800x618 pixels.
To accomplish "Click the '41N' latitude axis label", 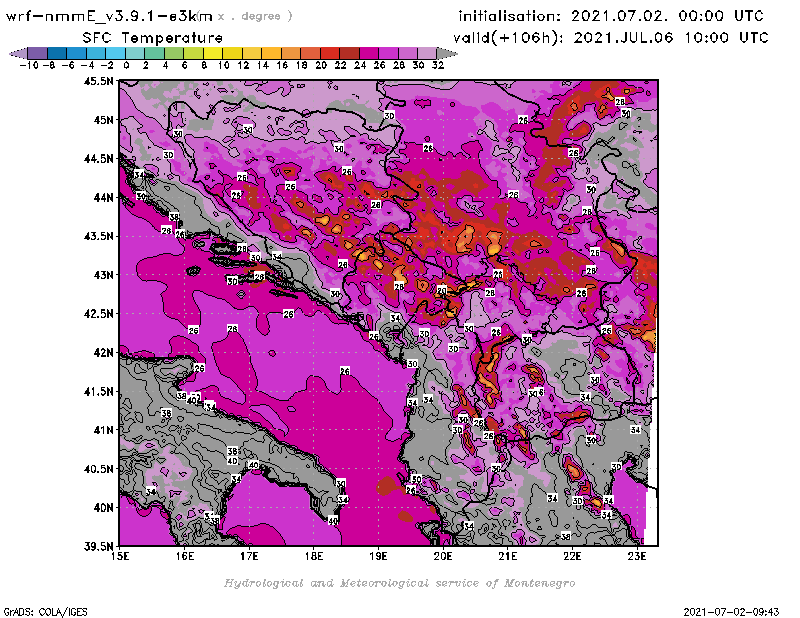I will pos(103,430).
